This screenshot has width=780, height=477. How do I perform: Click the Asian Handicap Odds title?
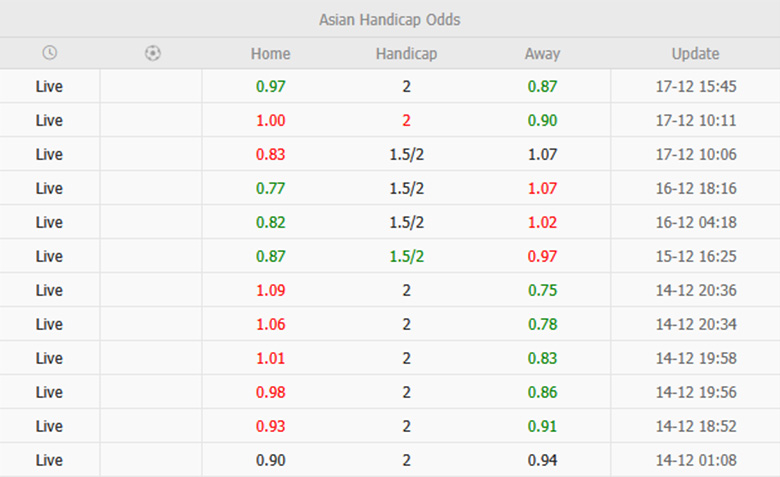click(390, 20)
